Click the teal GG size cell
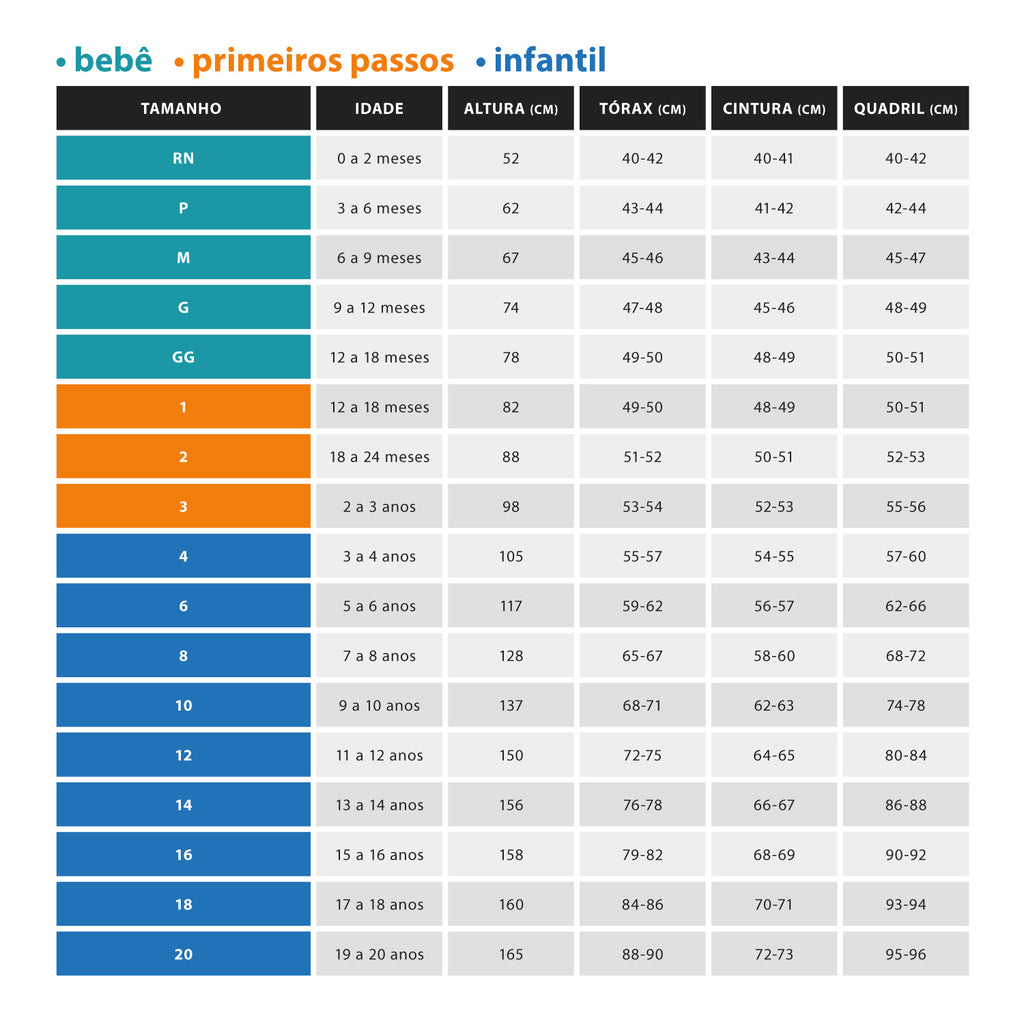Image resolution: width=1024 pixels, height=1024 pixels. pyautogui.click(x=183, y=357)
